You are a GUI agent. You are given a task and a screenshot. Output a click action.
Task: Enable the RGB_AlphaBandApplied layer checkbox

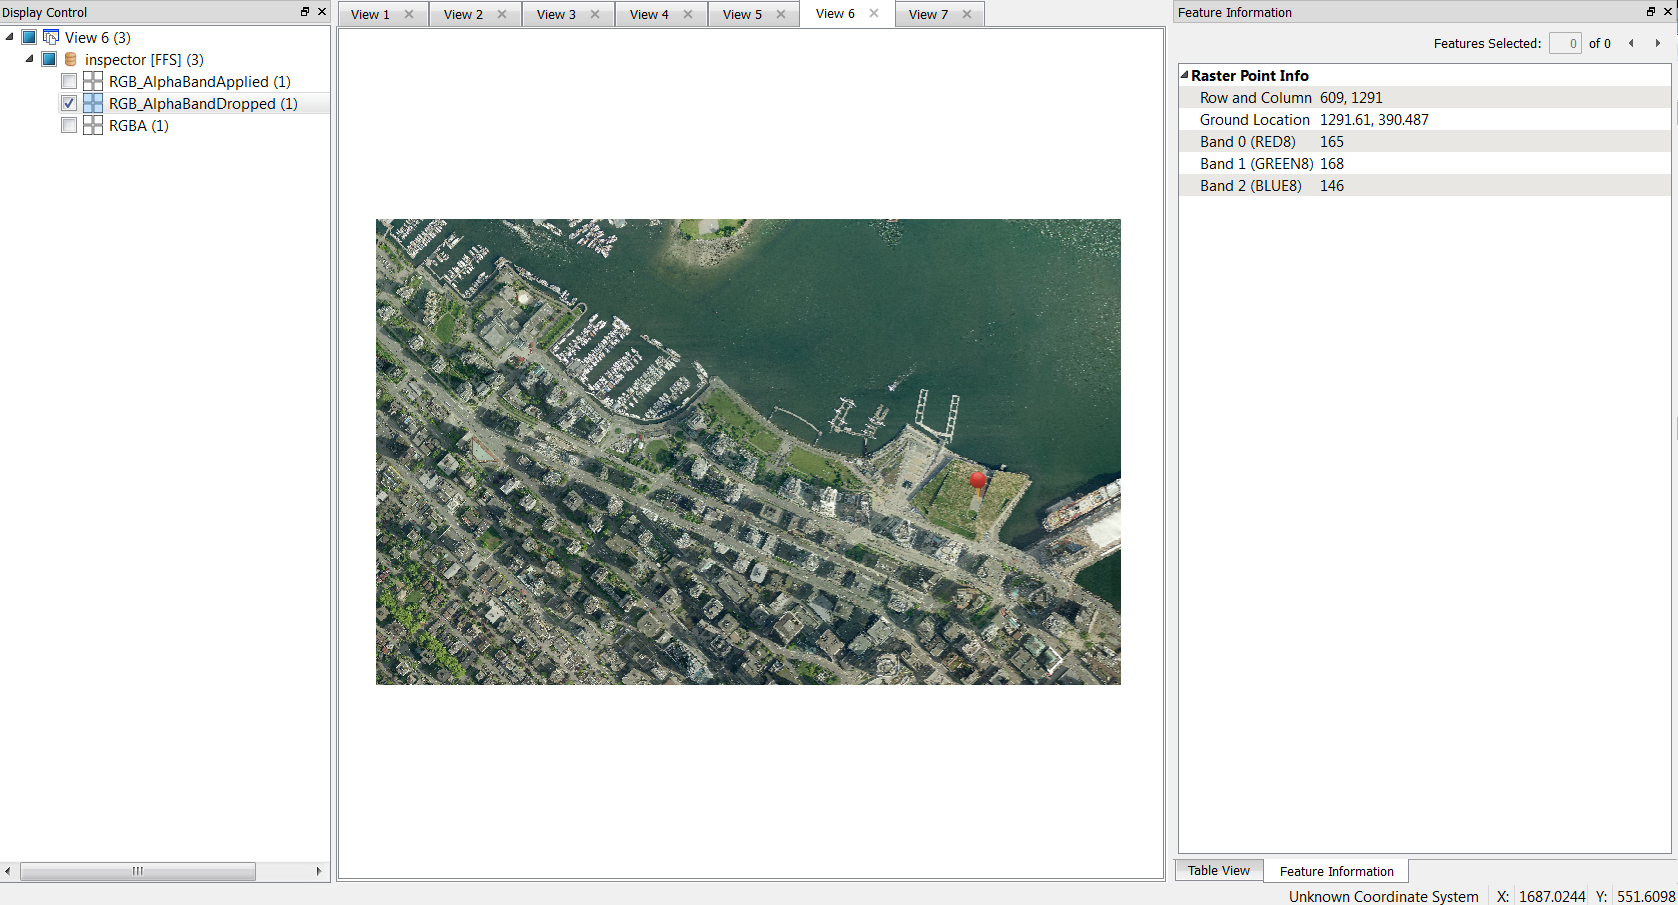(69, 81)
